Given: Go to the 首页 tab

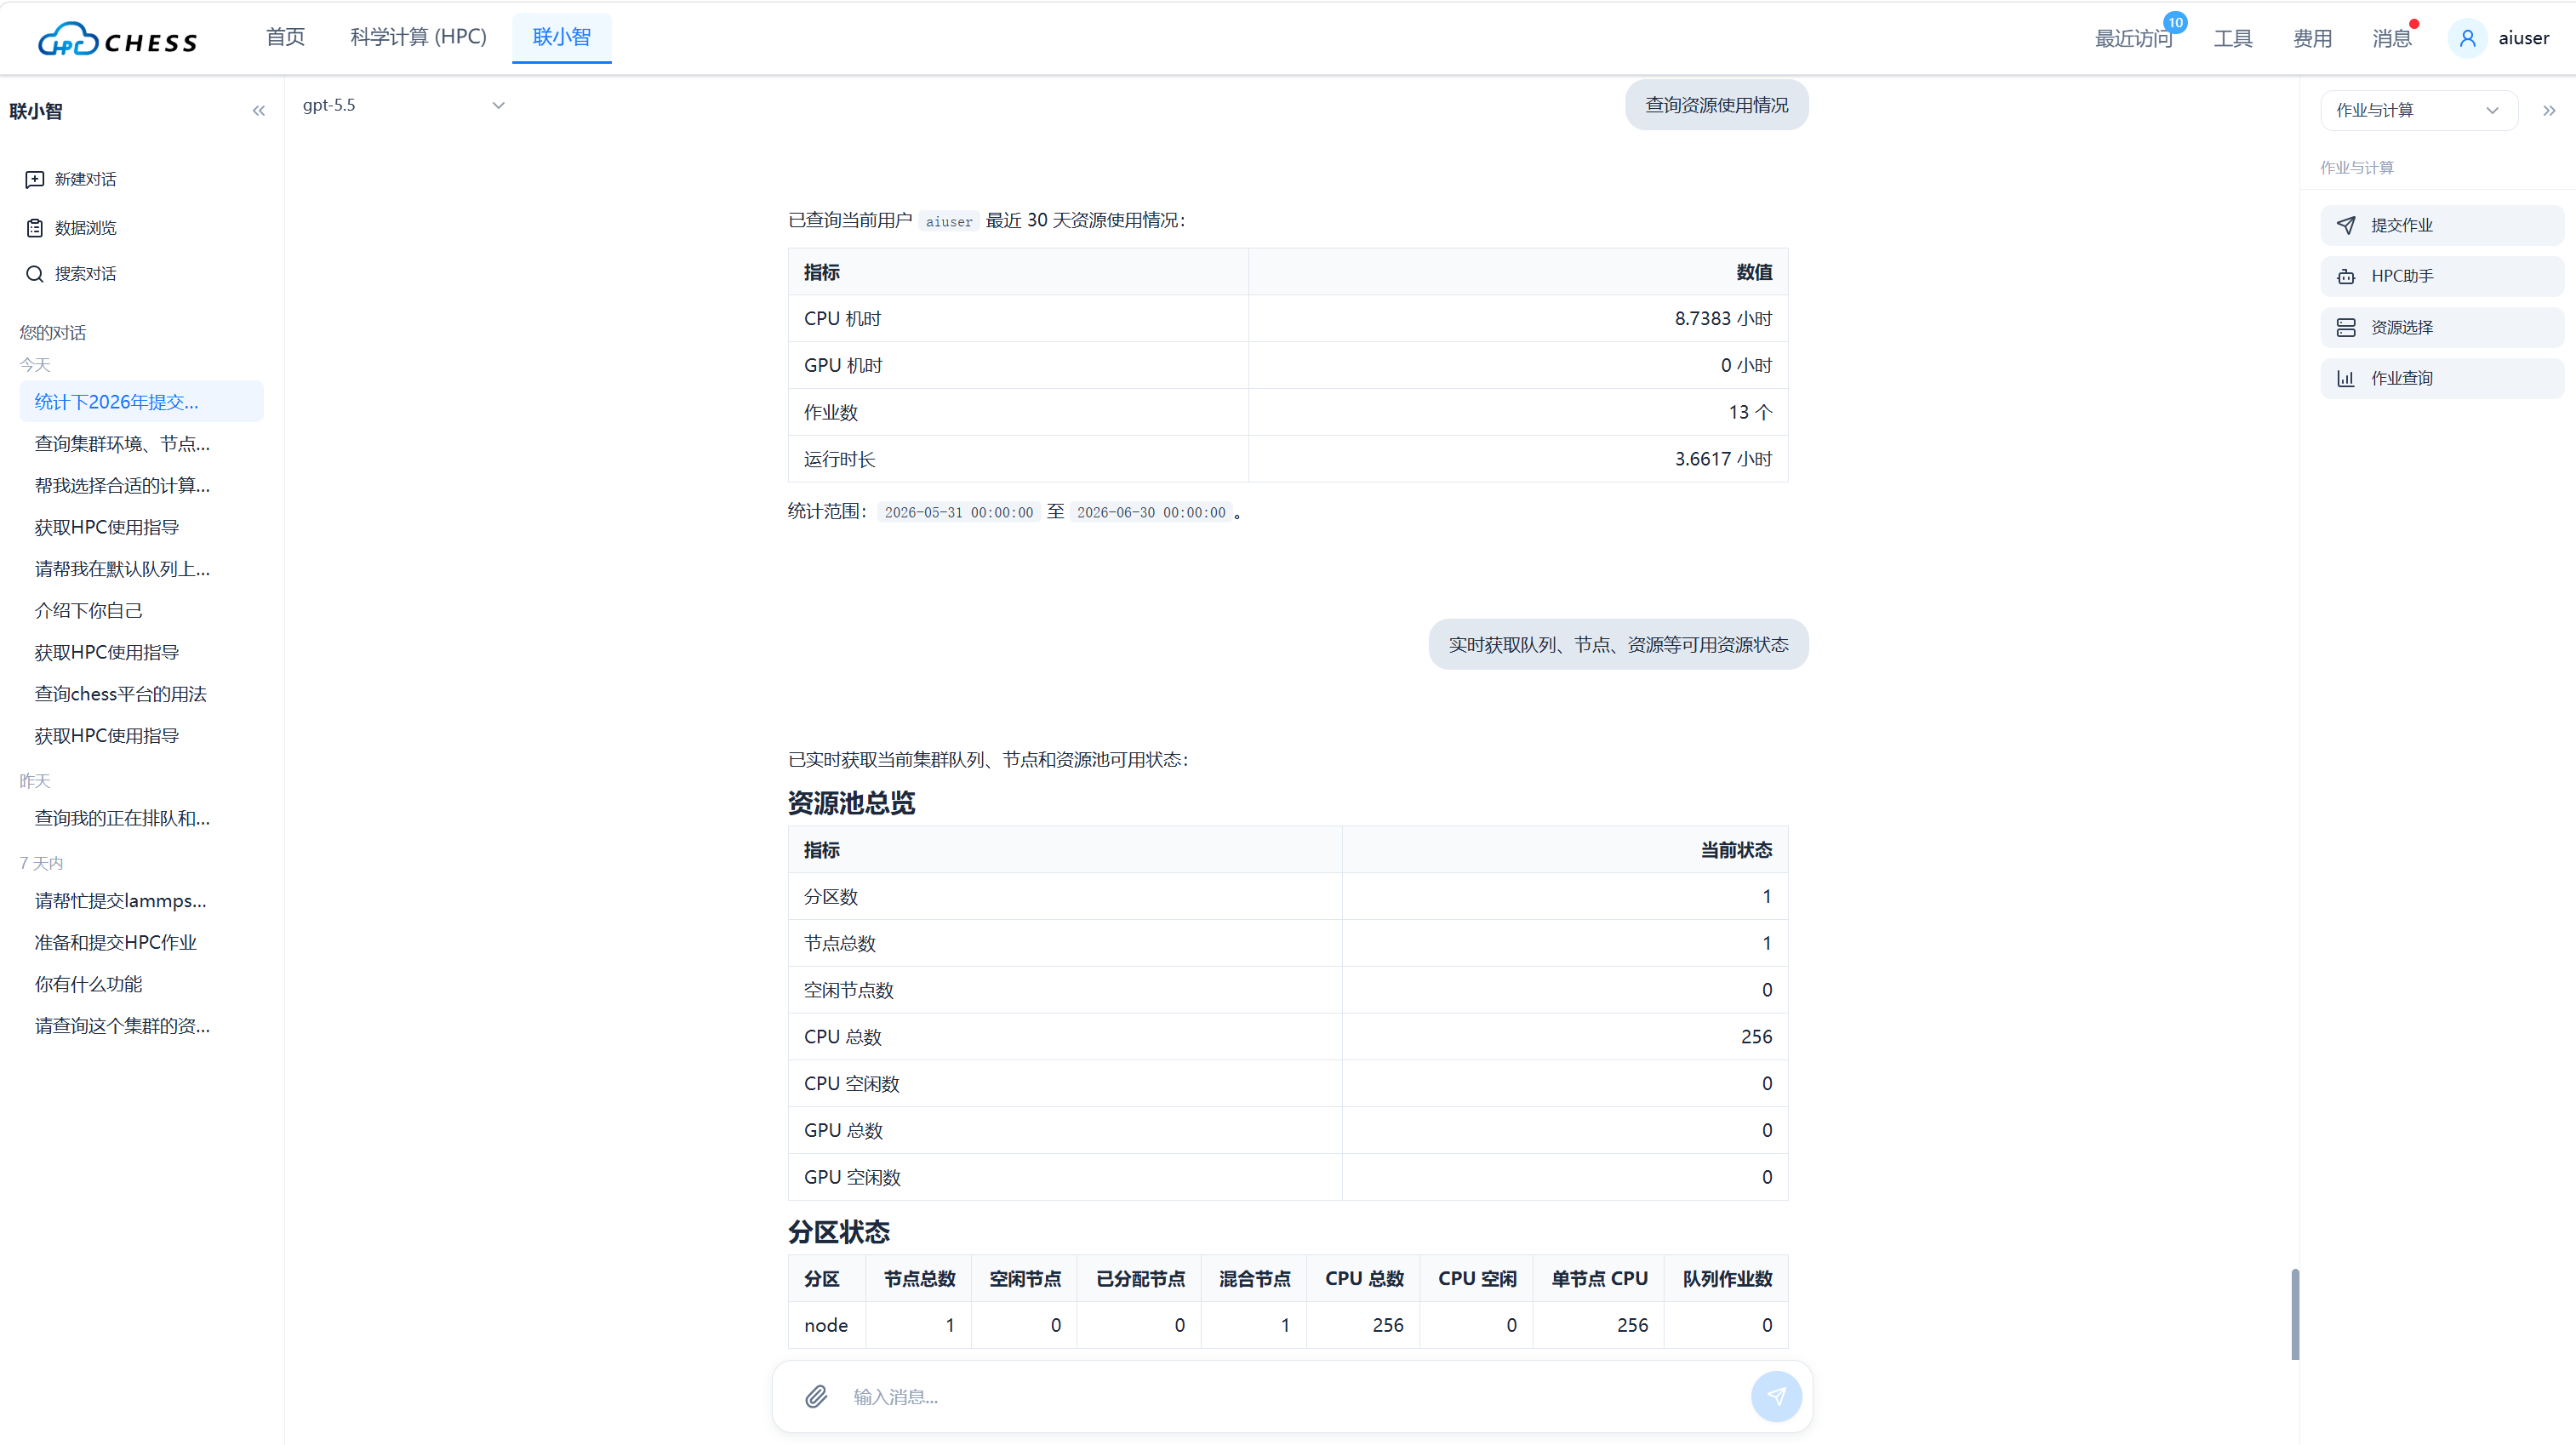Looking at the screenshot, I should [285, 37].
